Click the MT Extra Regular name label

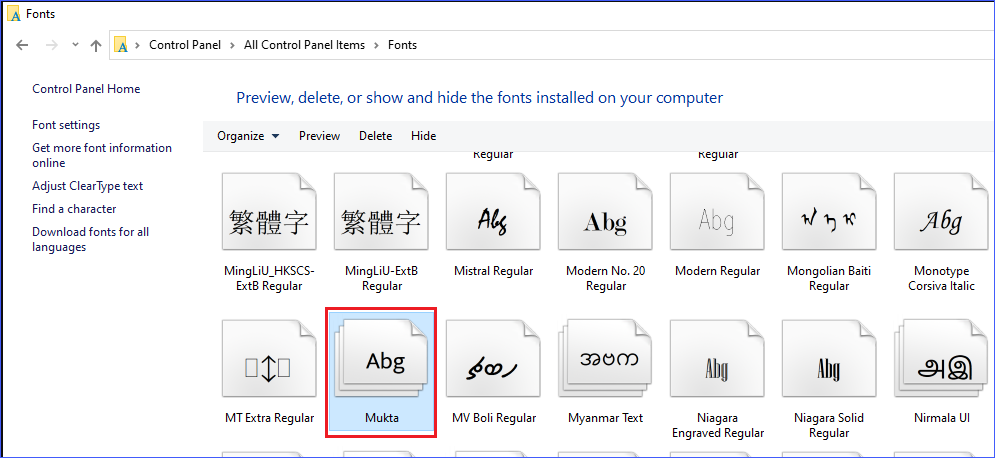tap(269, 418)
